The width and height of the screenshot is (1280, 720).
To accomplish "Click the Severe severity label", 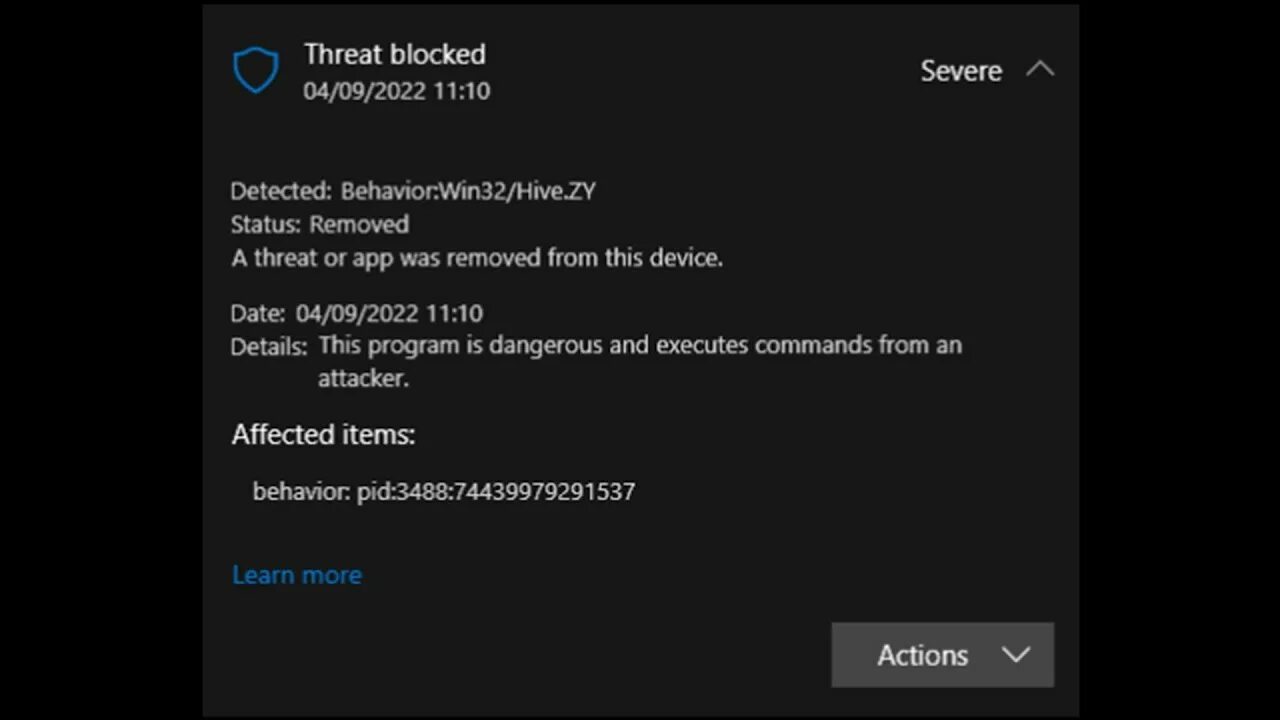I will 960,71.
